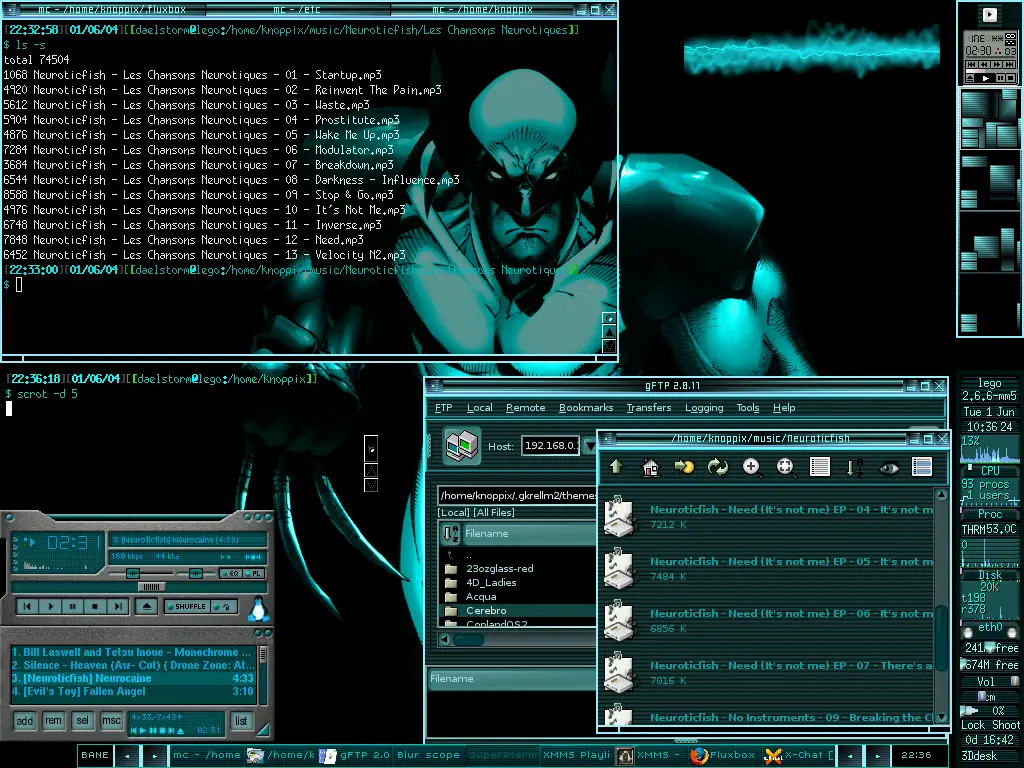
Task: Click the parent directory '..' entry in gFTP
Action: click(x=468, y=555)
